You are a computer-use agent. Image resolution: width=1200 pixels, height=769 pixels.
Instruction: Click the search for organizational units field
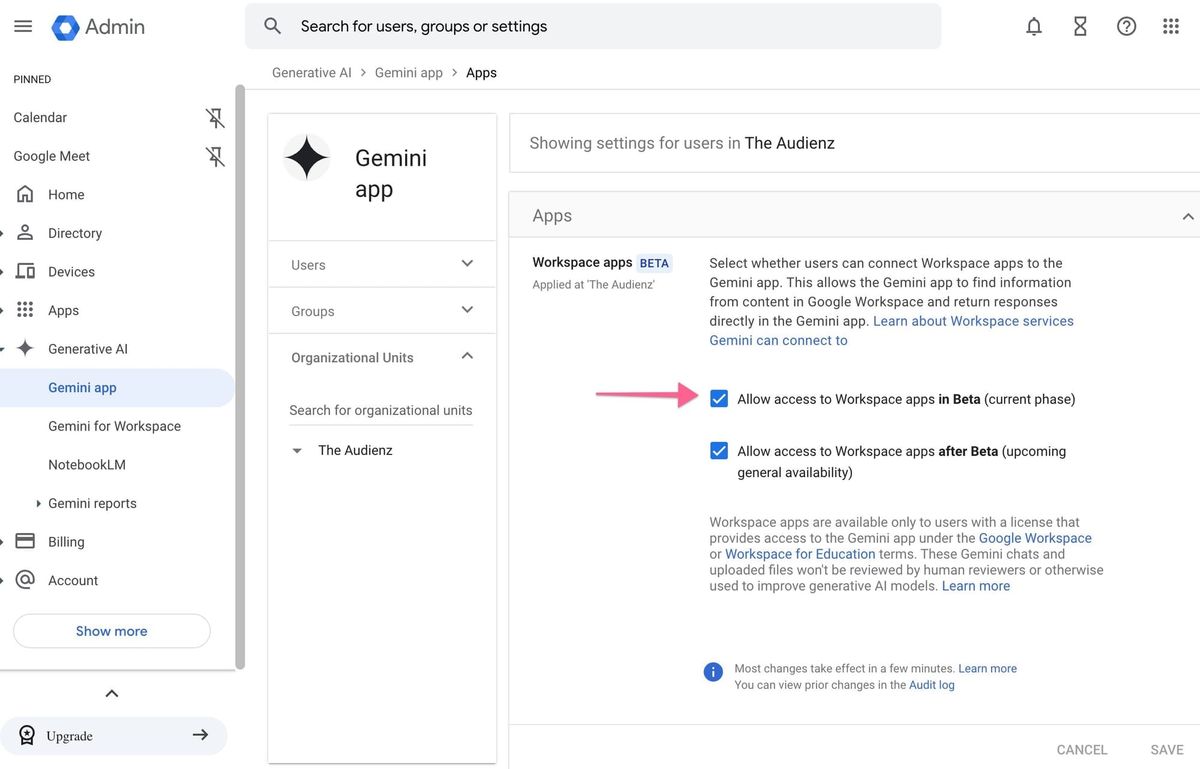380,409
